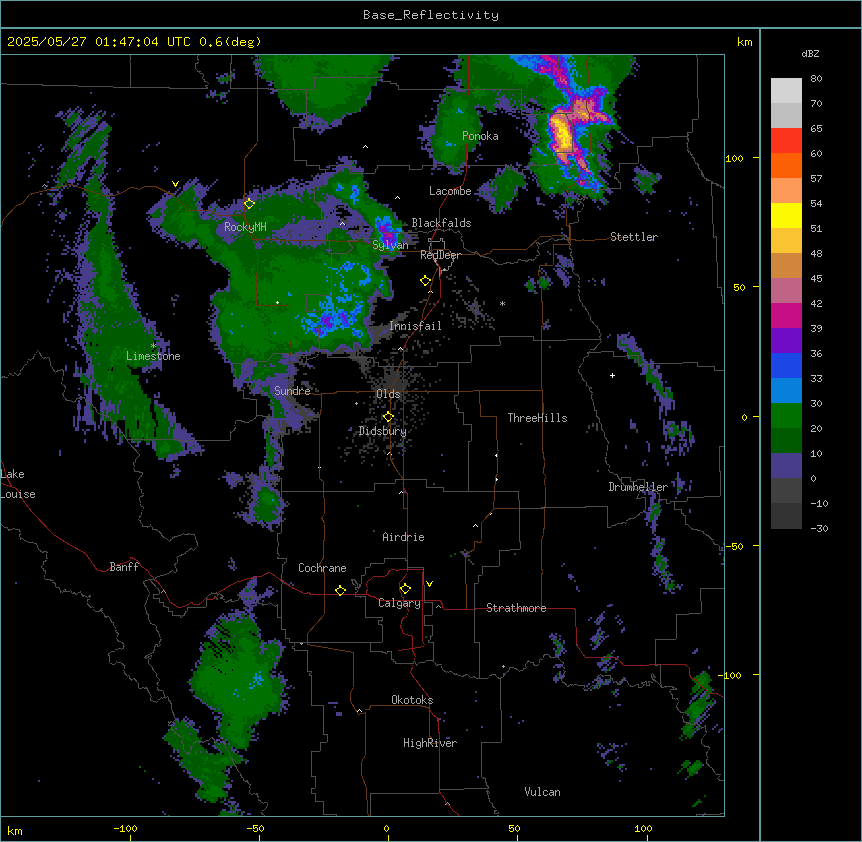This screenshot has height=842, width=862.
Task: Click the Ponoka city label
Action: [x=480, y=136]
